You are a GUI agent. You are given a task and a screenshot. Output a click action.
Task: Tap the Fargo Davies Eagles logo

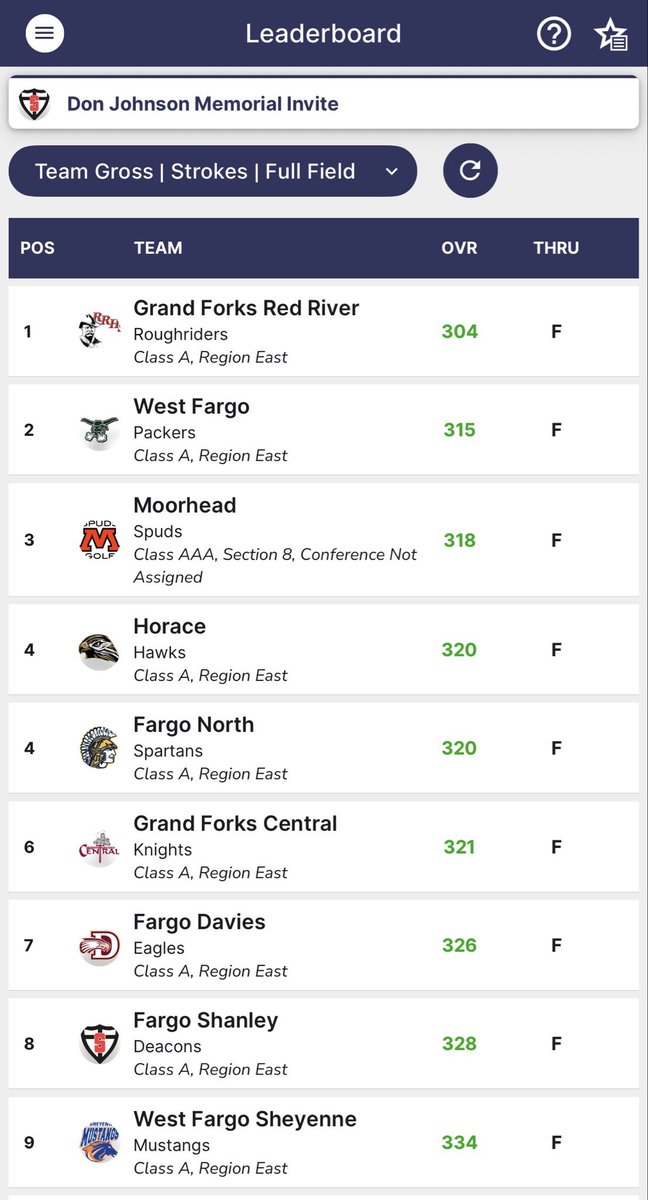pyautogui.click(x=99, y=945)
